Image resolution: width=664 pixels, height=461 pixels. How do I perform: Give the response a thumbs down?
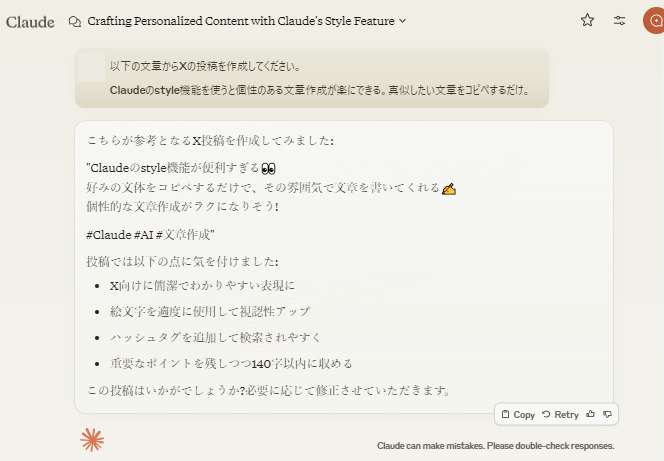point(607,414)
